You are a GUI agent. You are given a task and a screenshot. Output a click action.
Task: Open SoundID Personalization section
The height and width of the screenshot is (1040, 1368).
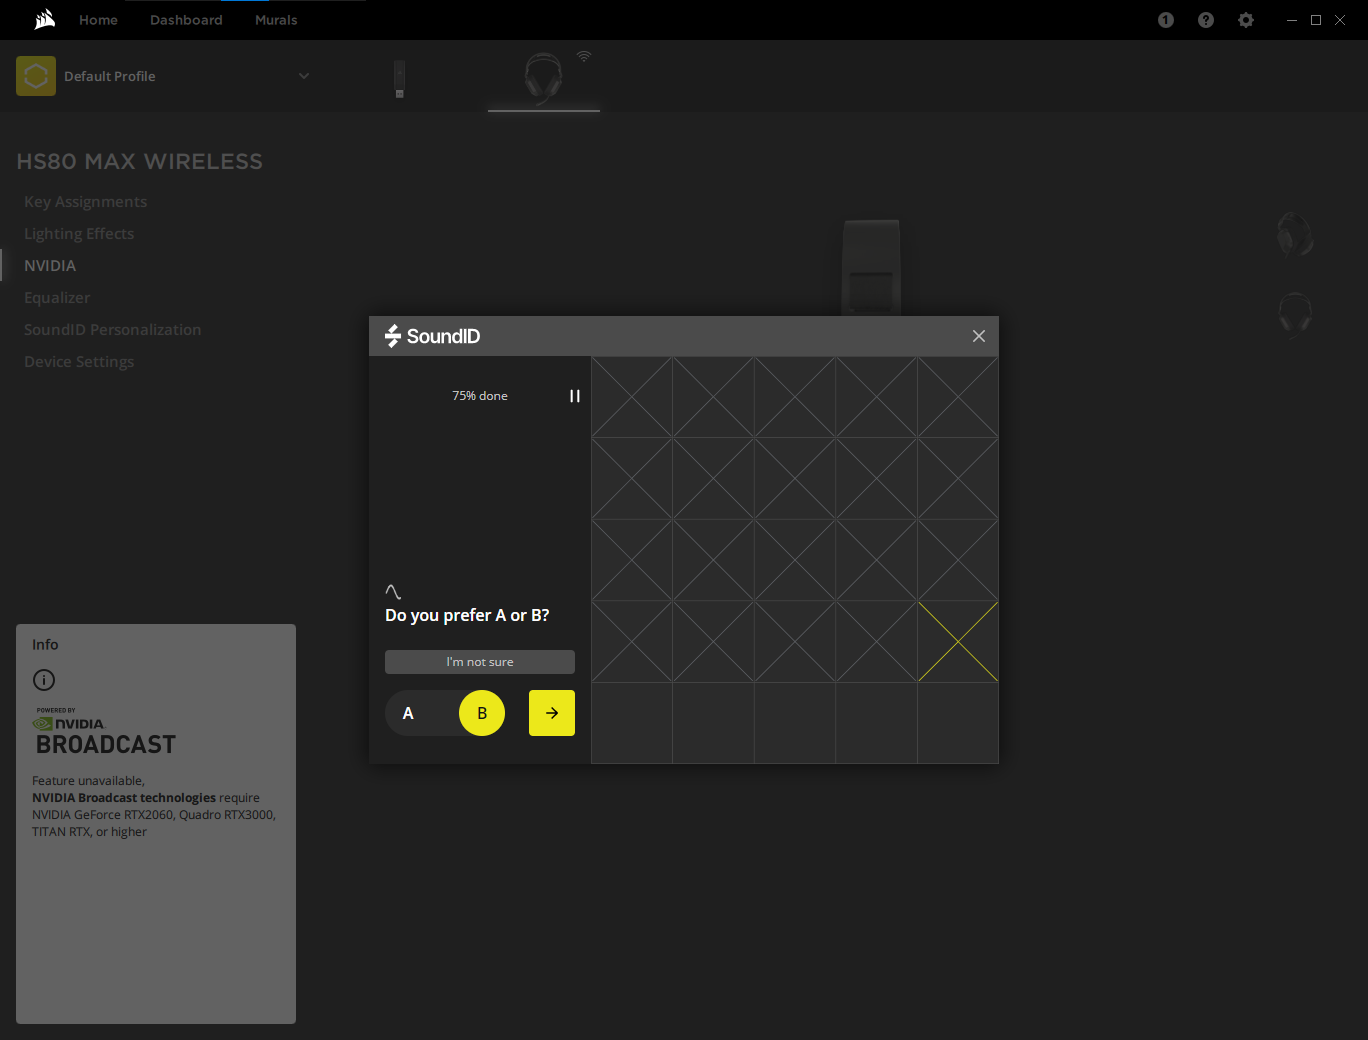(x=113, y=330)
